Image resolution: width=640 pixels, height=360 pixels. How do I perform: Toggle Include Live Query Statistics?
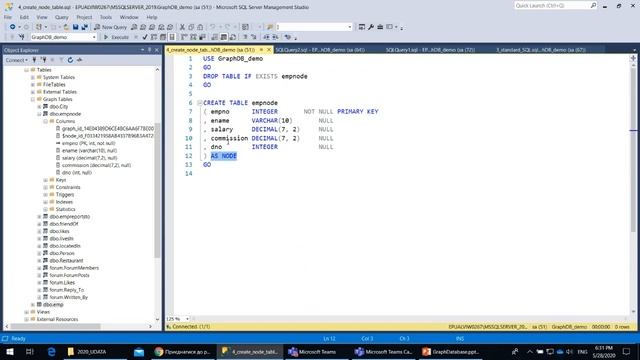193,37
